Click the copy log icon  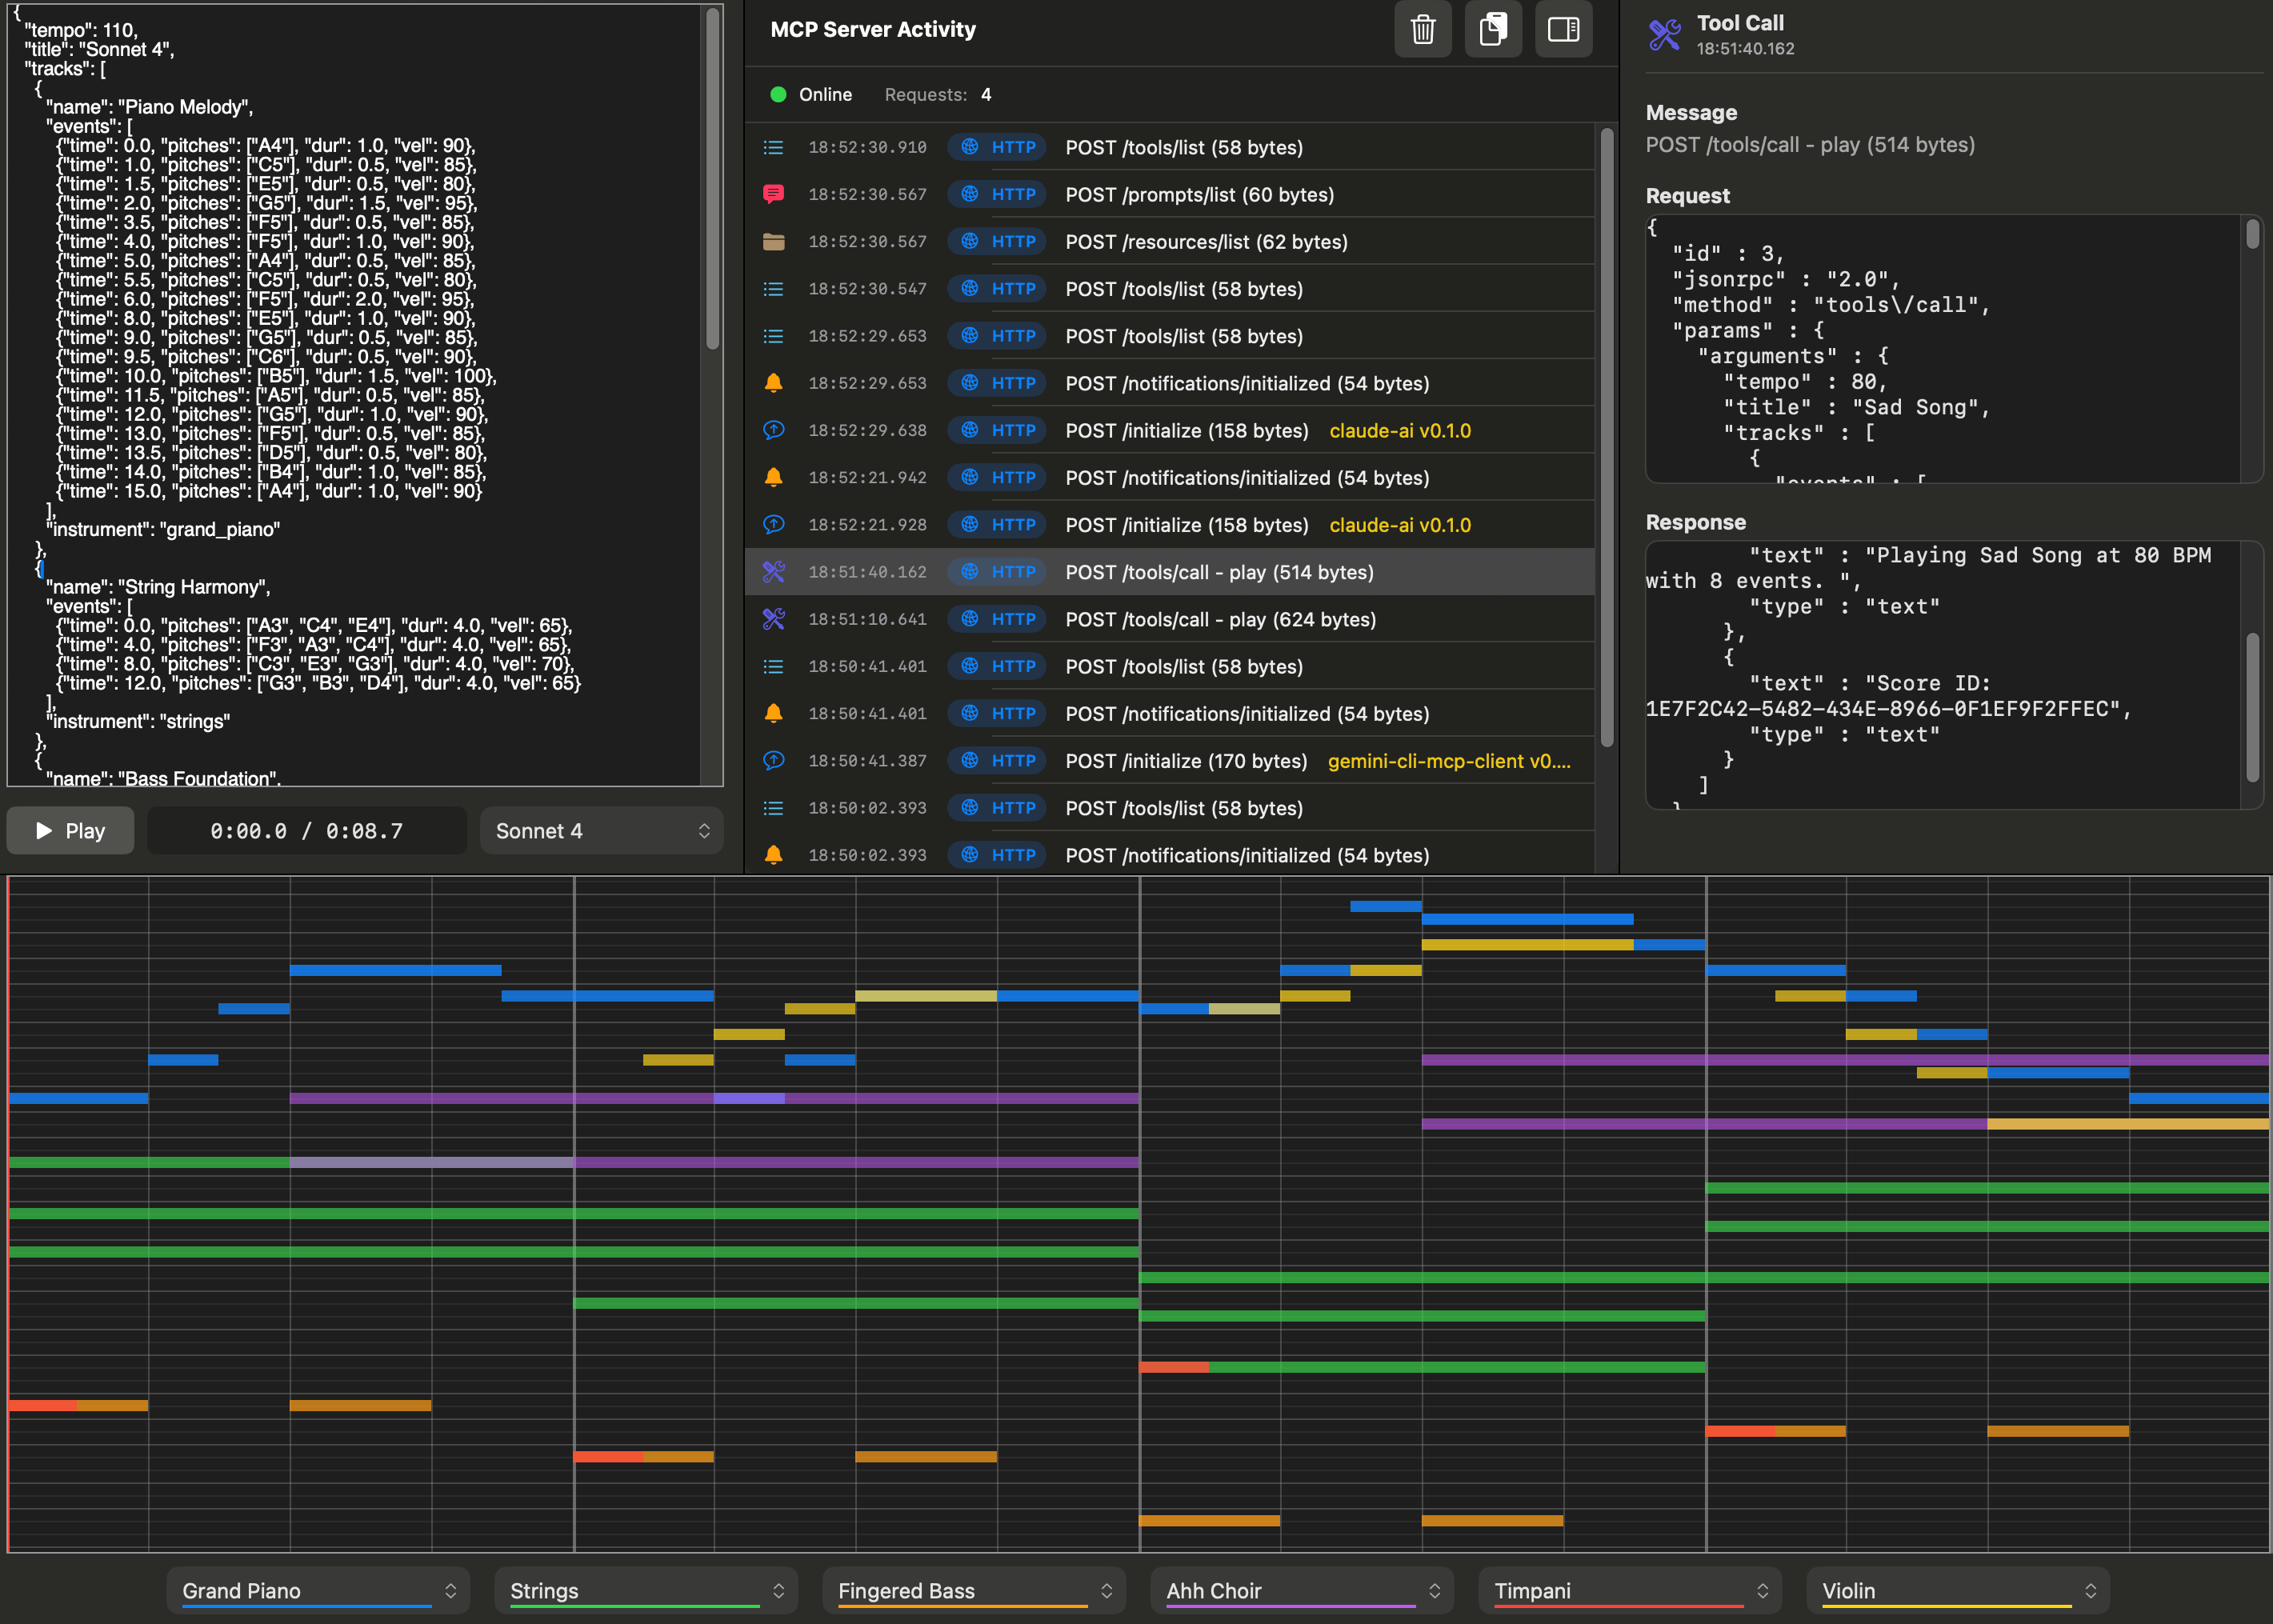pyautogui.click(x=1492, y=30)
